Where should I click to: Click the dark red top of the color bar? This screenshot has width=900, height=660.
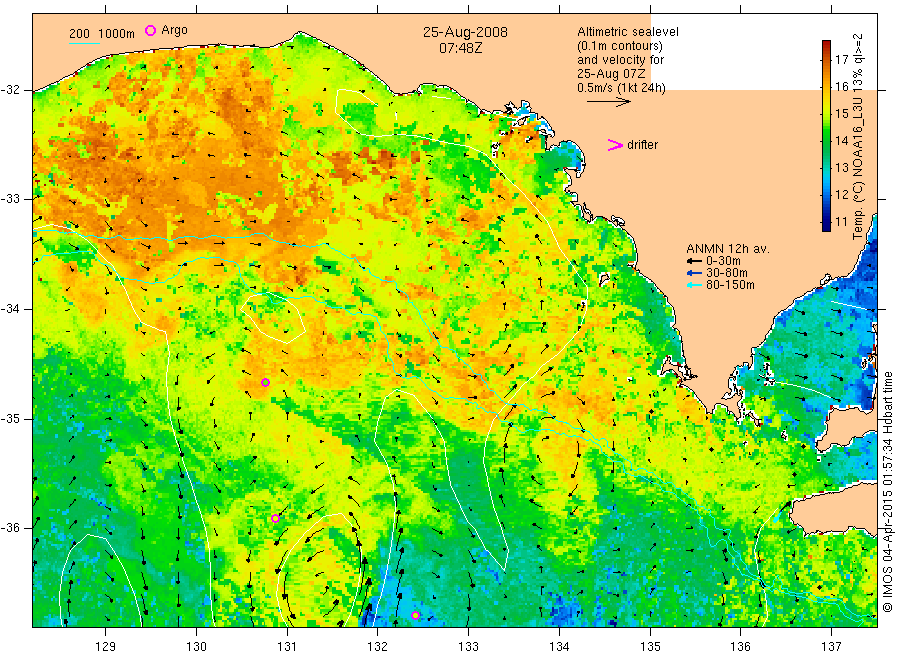(826, 45)
